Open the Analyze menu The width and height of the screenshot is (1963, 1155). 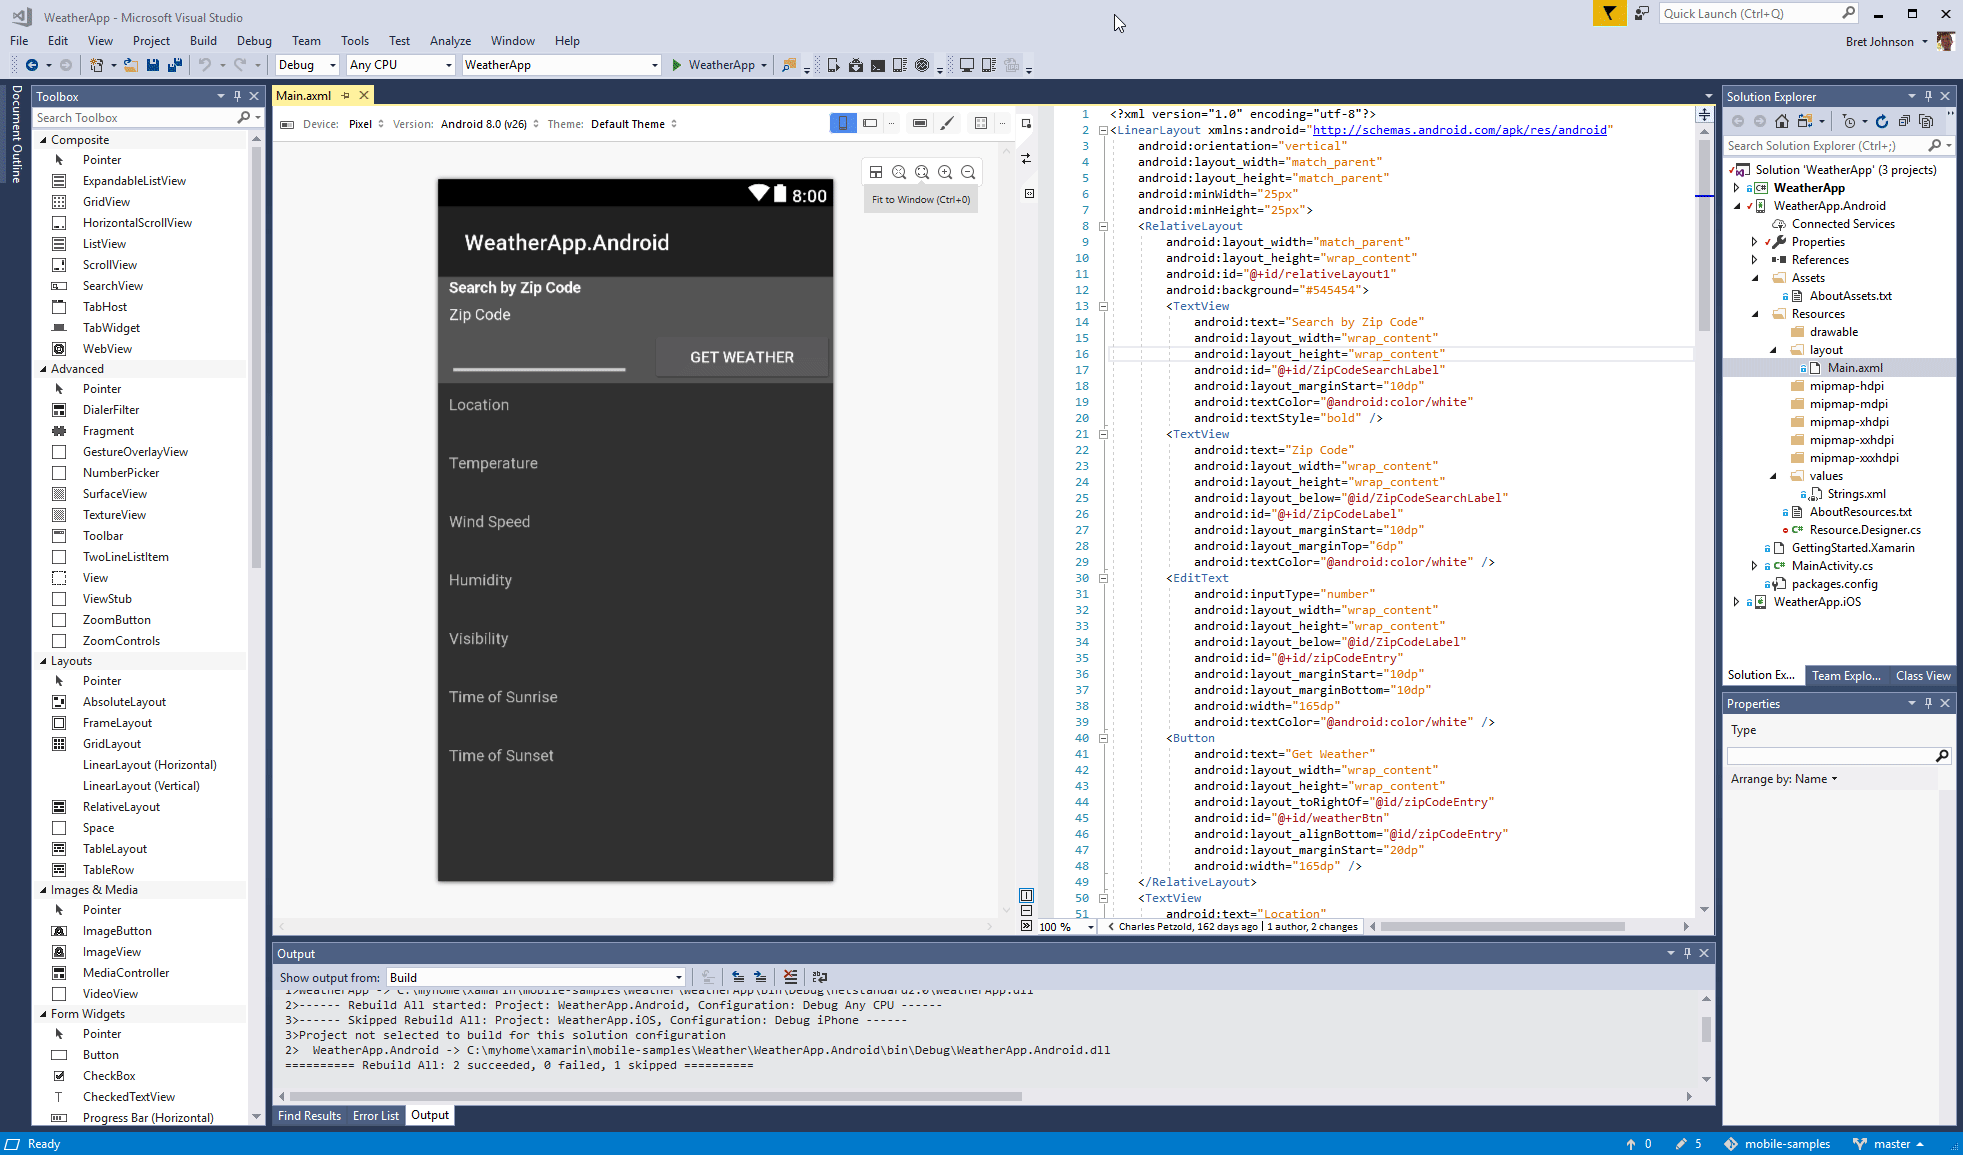pyautogui.click(x=450, y=41)
